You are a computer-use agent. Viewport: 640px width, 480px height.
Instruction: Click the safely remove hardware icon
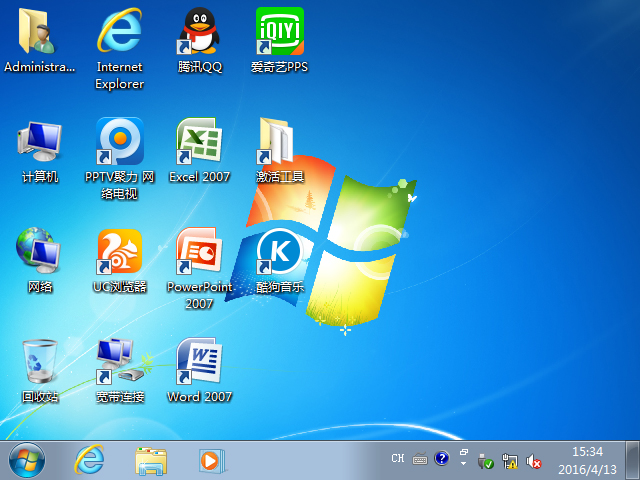(x=485, y=461)
